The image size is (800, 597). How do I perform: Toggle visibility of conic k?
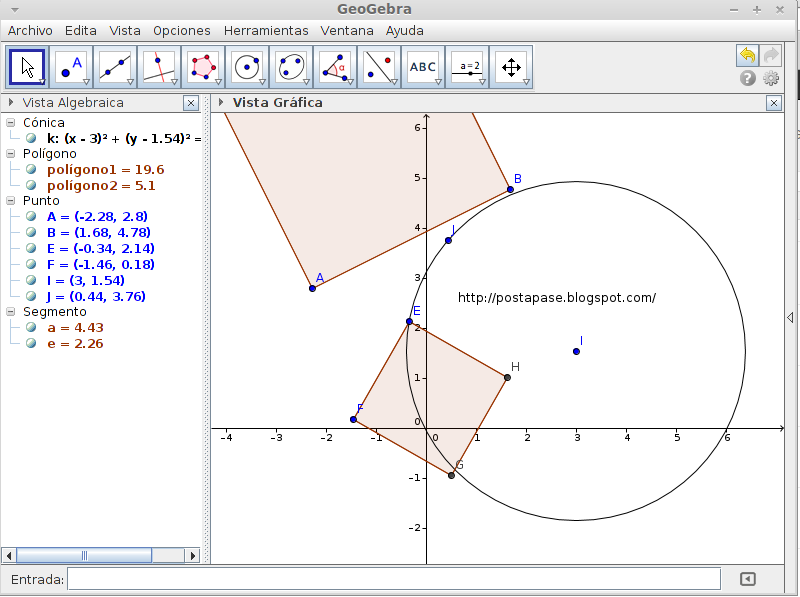(x=31, y=137)
